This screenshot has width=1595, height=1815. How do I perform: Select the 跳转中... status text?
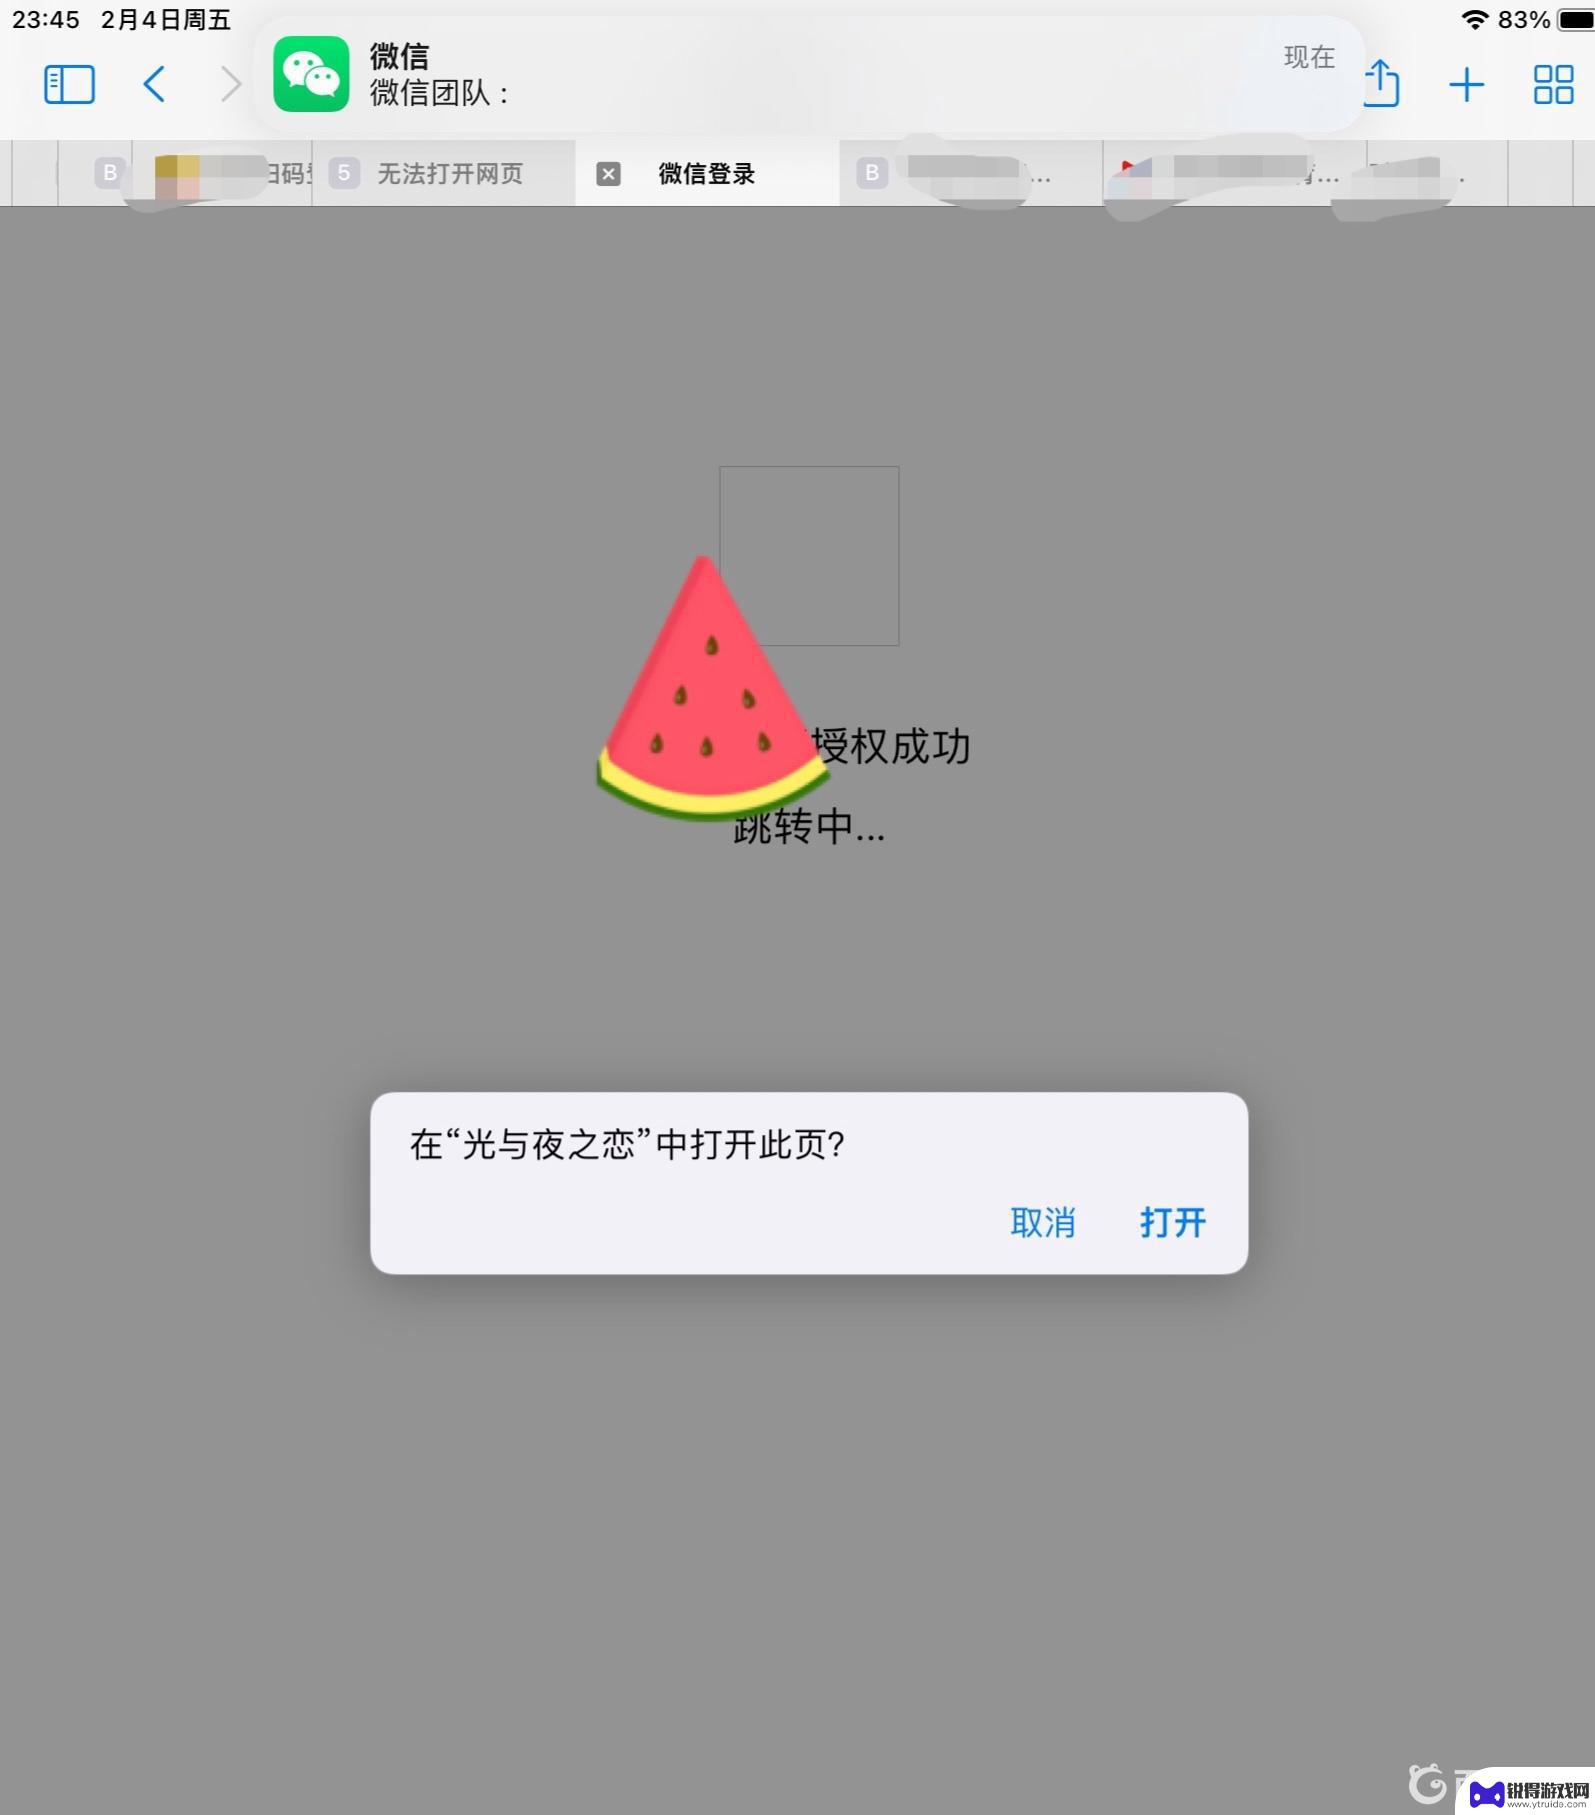[x=810, y=828]
